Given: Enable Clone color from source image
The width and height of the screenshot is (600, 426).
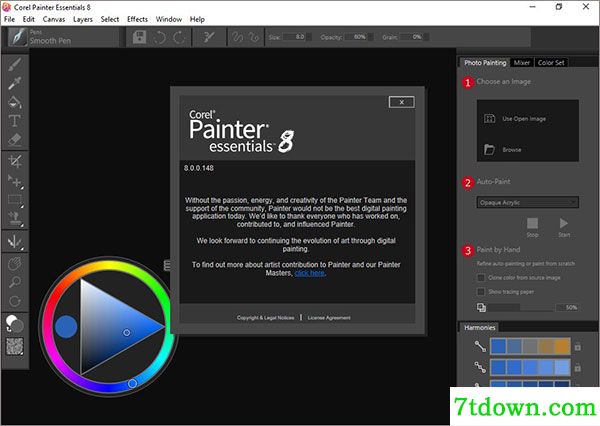Looking at the screenshot, I should tap(481, 277).
